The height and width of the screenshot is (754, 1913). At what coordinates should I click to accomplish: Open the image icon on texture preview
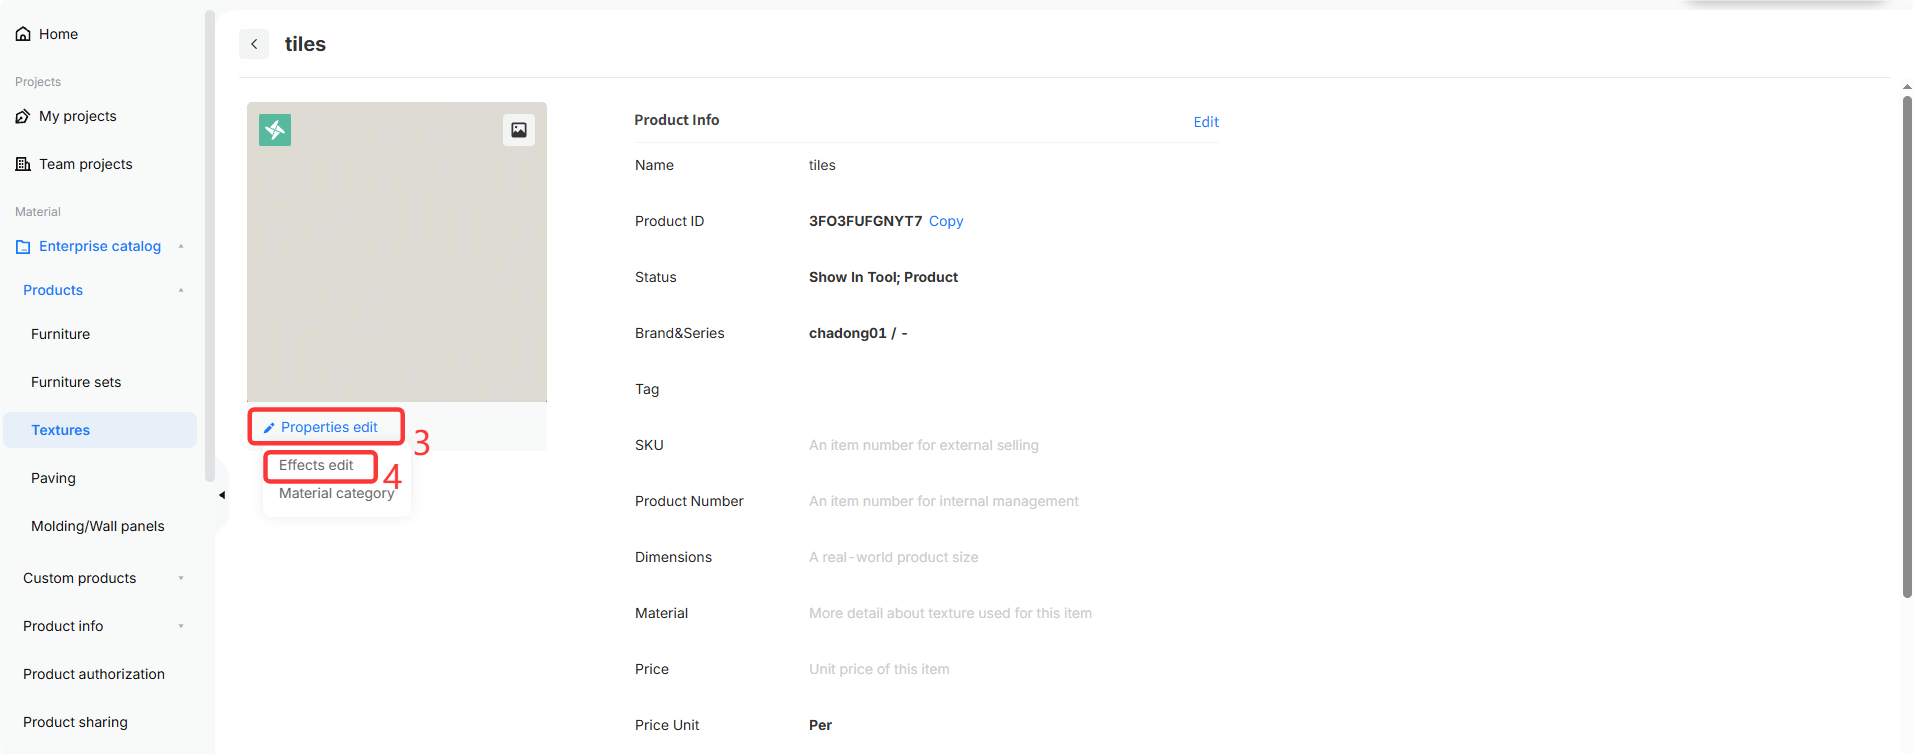519,130
